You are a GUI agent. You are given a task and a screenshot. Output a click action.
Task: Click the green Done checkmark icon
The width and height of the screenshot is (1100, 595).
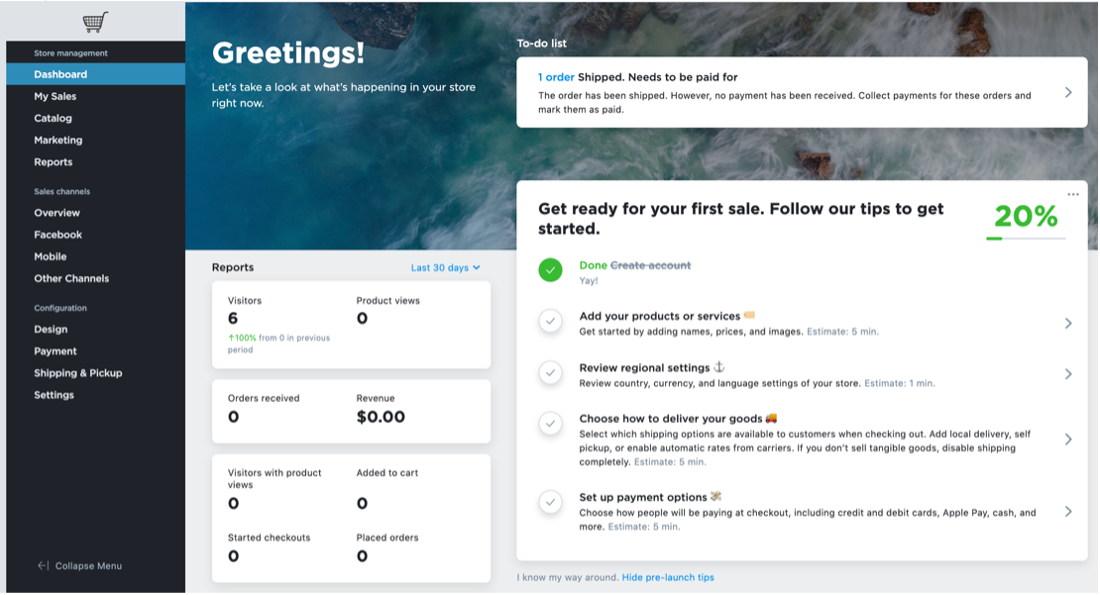tap(550, 270)
